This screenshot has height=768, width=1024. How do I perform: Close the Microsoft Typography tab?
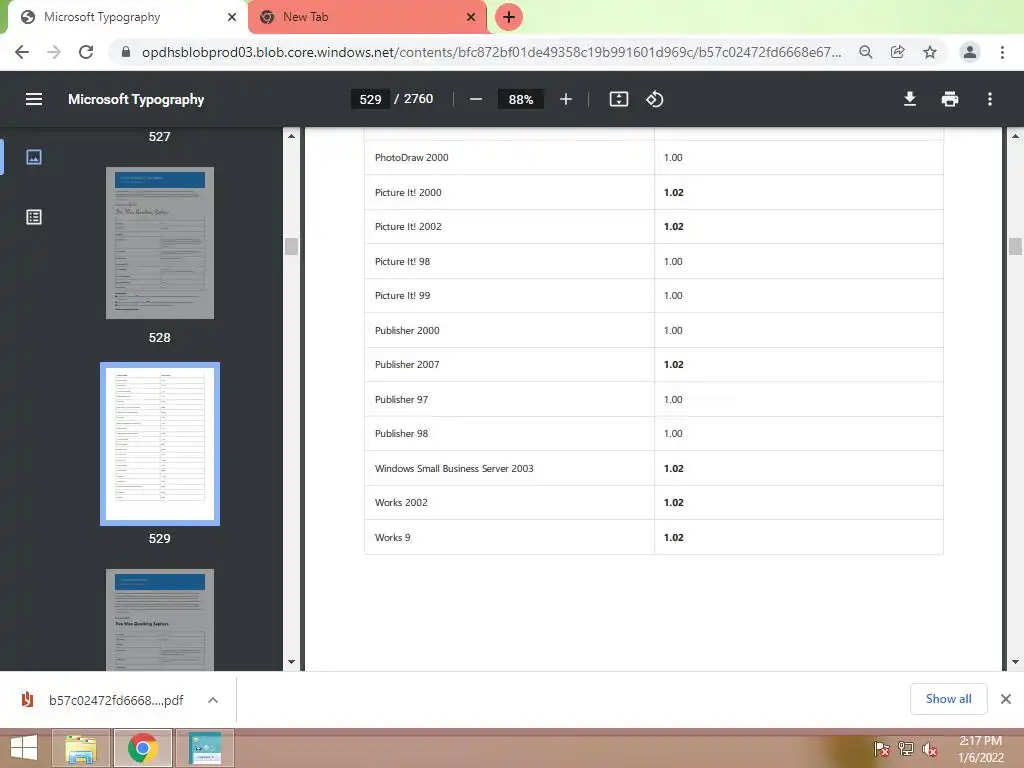[x=232, y=17]
